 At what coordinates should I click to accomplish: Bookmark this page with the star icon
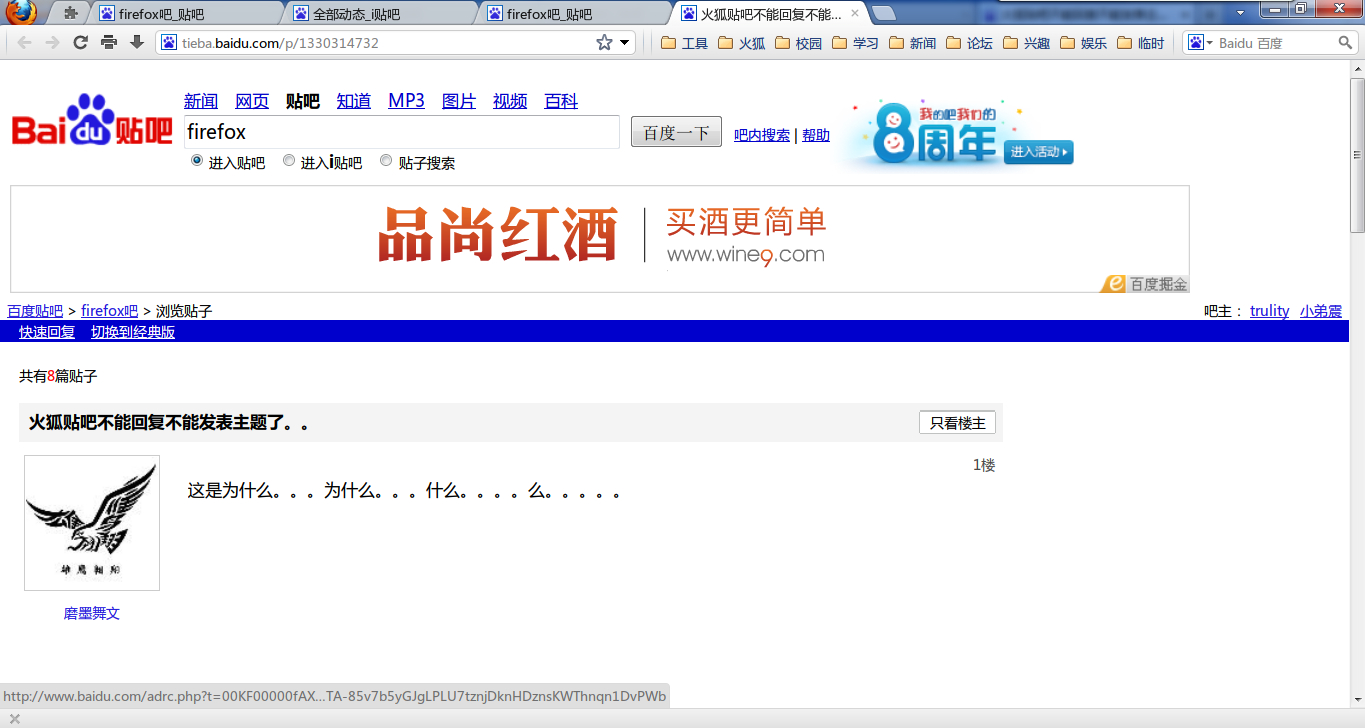(x=604, y=43)
